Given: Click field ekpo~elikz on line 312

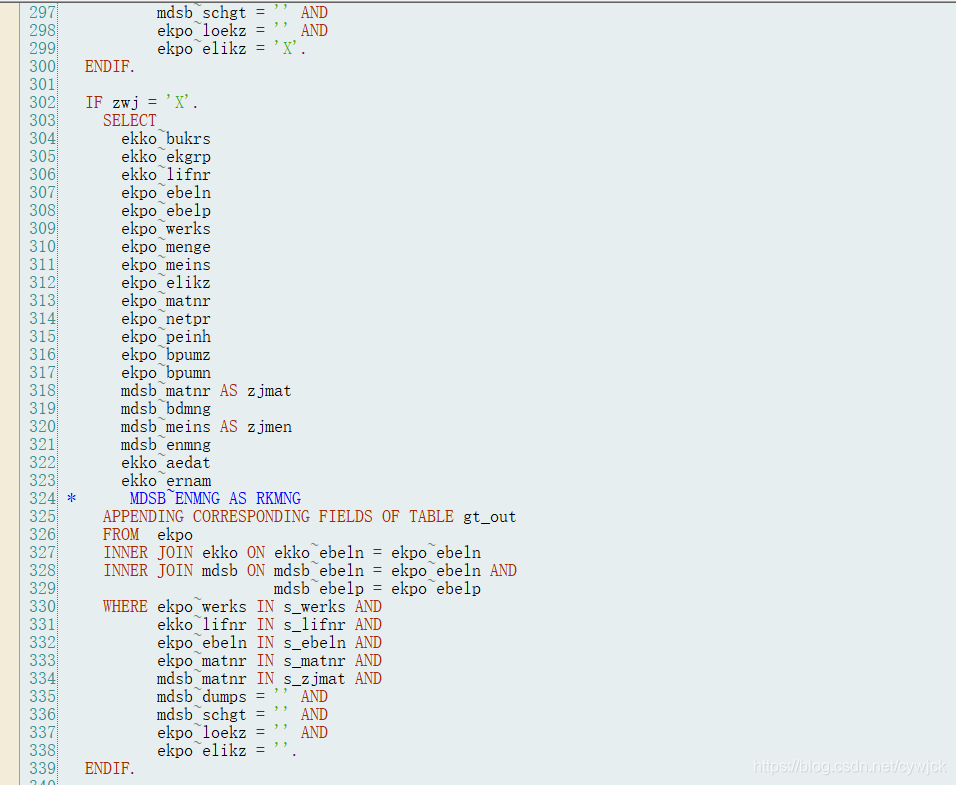Looking at the screenshot, I should click(166, 283).
